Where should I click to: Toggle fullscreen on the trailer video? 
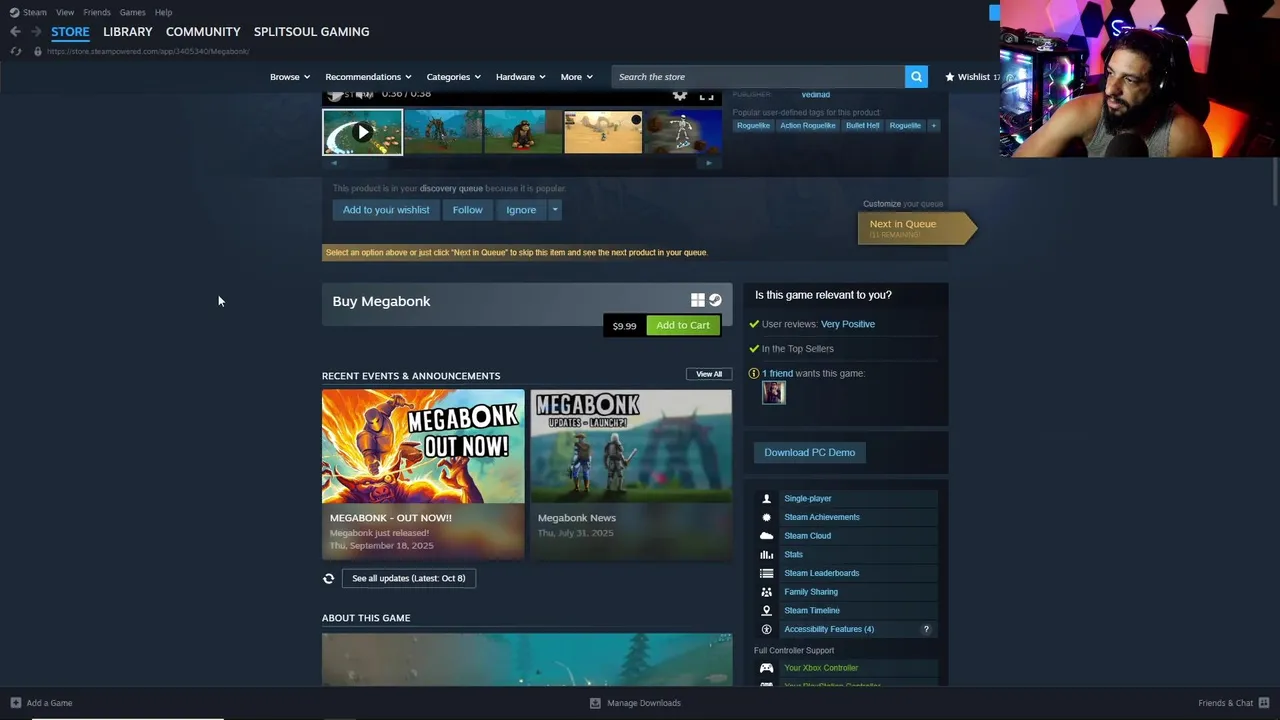pyautogui.click(x=706, y=94)
